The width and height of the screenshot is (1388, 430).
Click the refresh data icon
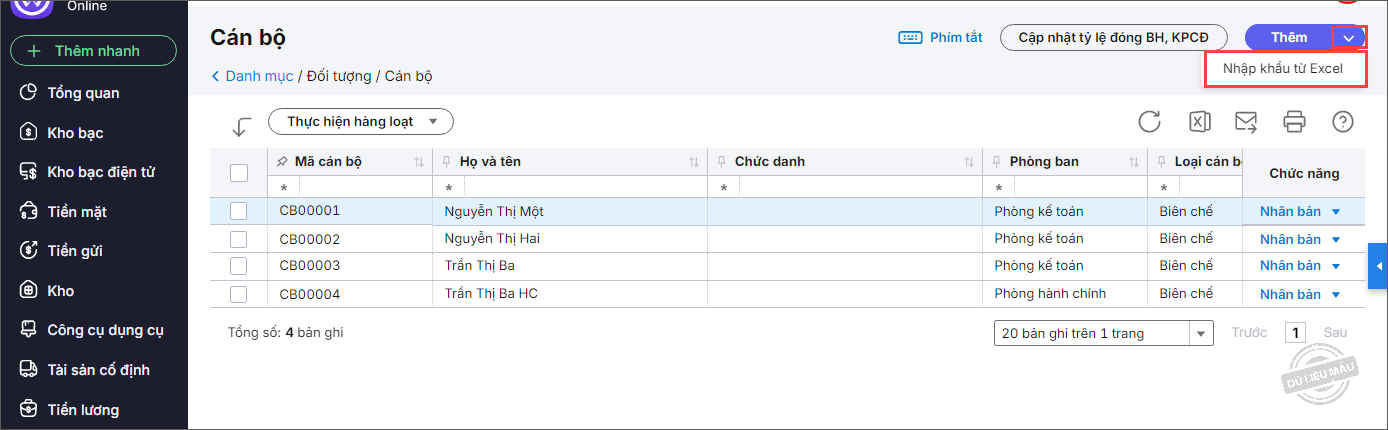coord(1150,122)
